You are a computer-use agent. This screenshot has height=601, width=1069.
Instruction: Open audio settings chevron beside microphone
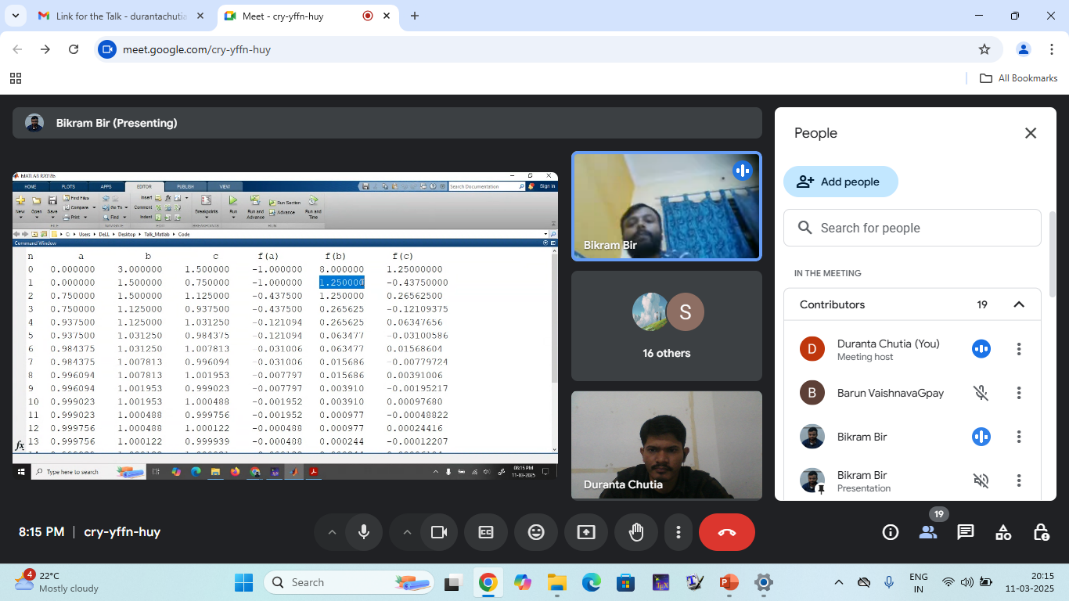coord(332,532)
